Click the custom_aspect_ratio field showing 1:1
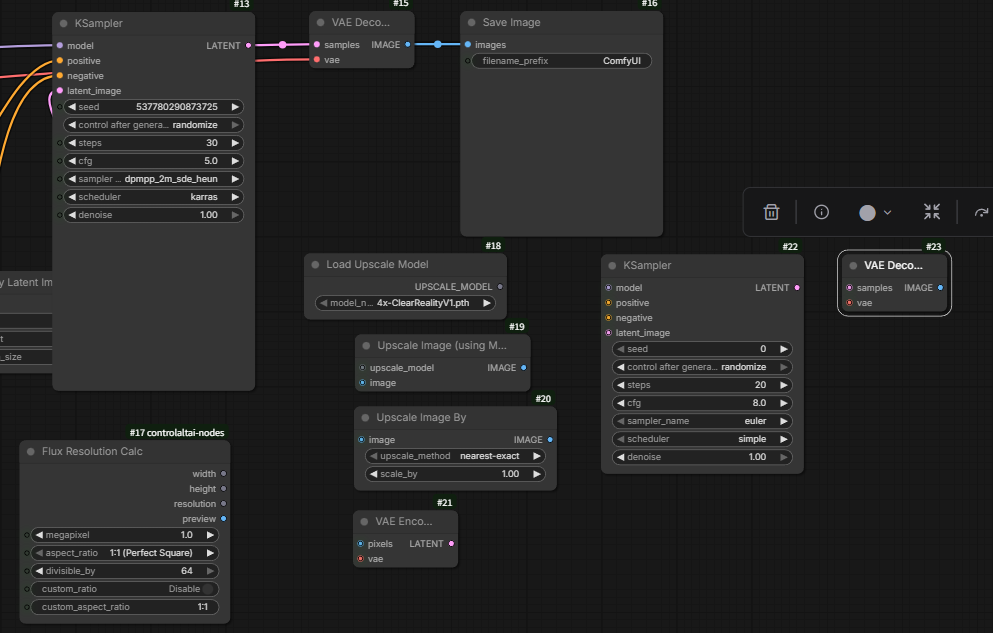Image resolution: width=993 pixels, height=633 pixels. [125, 607]
